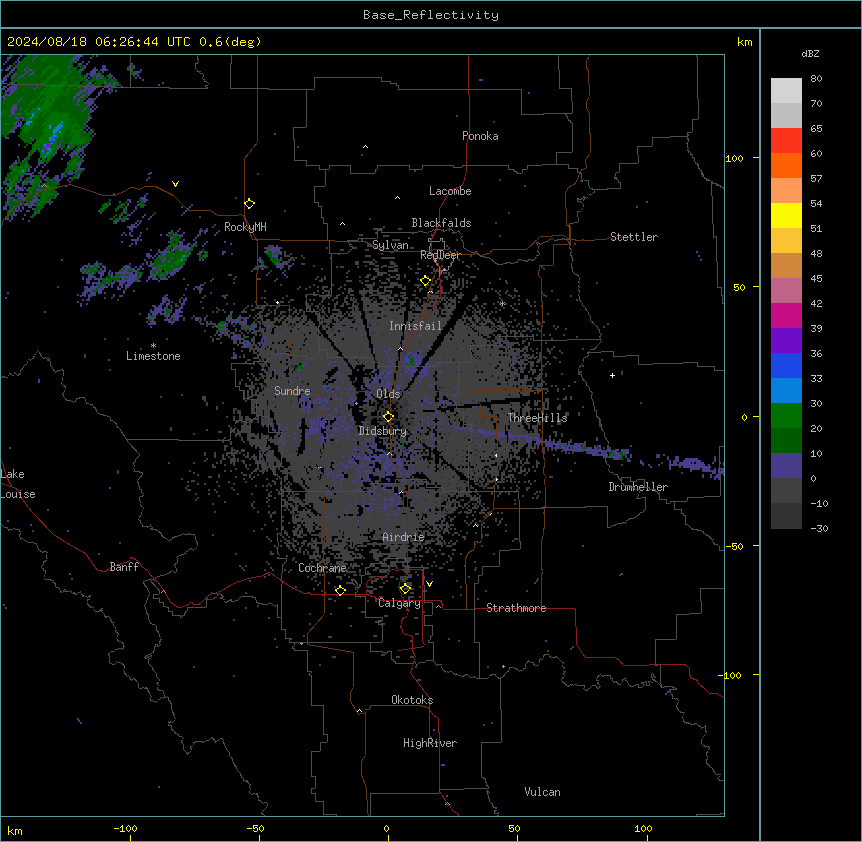Screen dimensions: 862x842
Task: Click the 80 value in the dBZ legend
Action: click(816, 79)
